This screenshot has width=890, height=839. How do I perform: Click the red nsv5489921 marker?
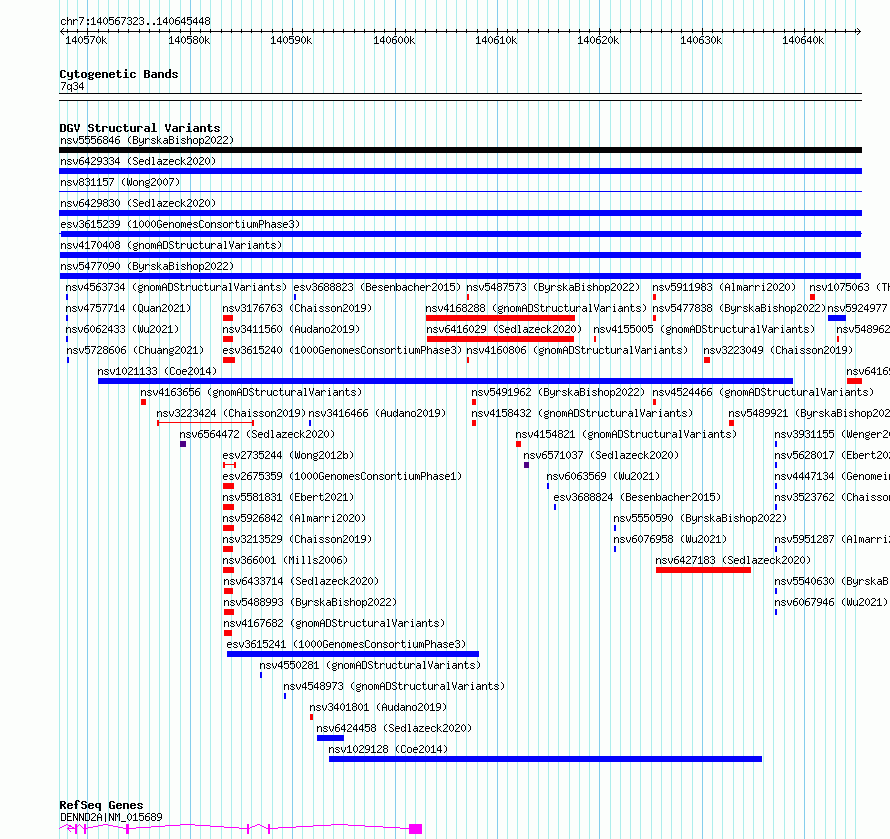pyautogui.click(x=731, y=423)
